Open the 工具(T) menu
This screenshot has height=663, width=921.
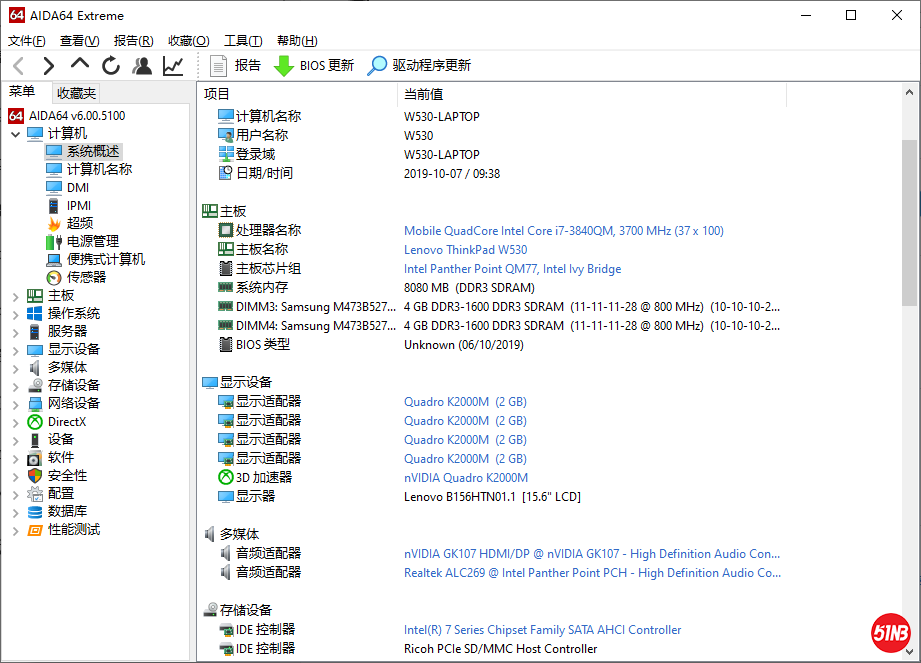tap(242, 41)
